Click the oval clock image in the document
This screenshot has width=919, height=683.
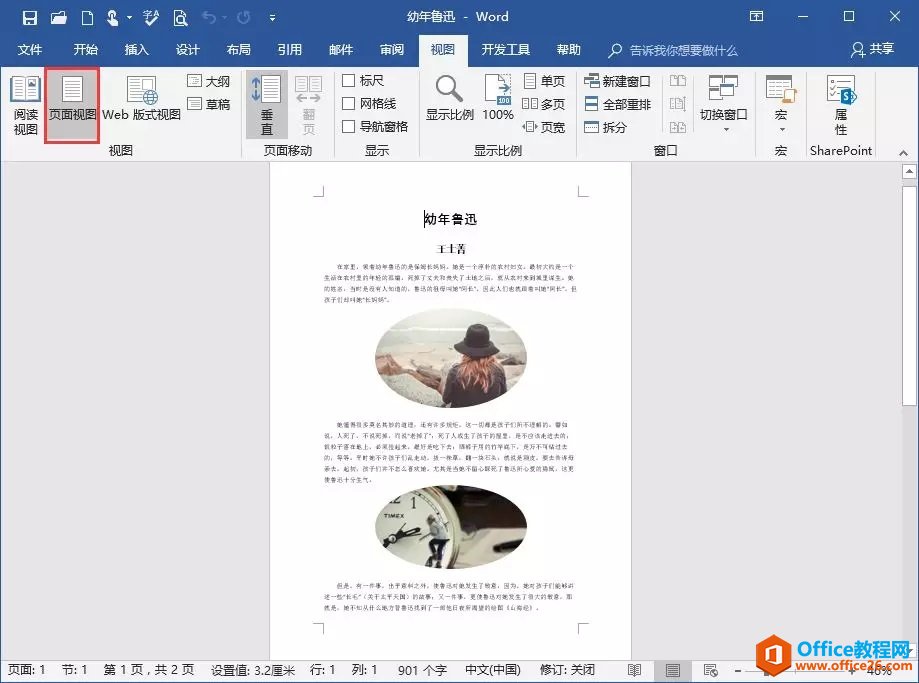(451, 527)
